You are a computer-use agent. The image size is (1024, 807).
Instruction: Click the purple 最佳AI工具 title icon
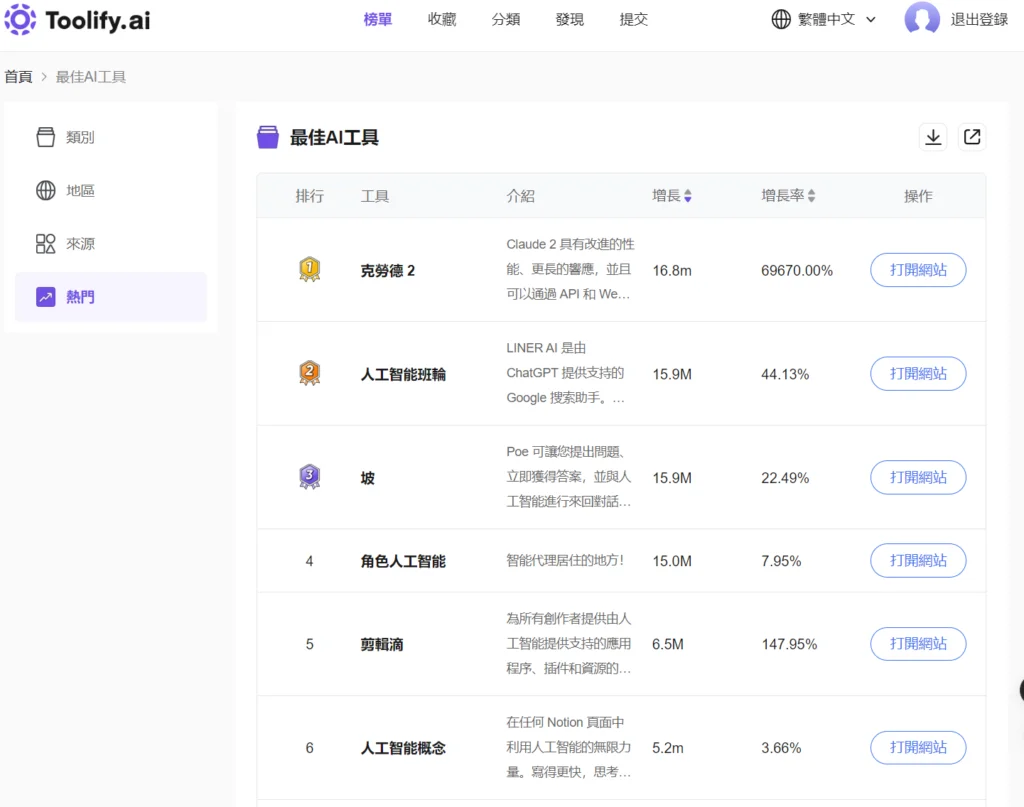(x=268, y=137)
